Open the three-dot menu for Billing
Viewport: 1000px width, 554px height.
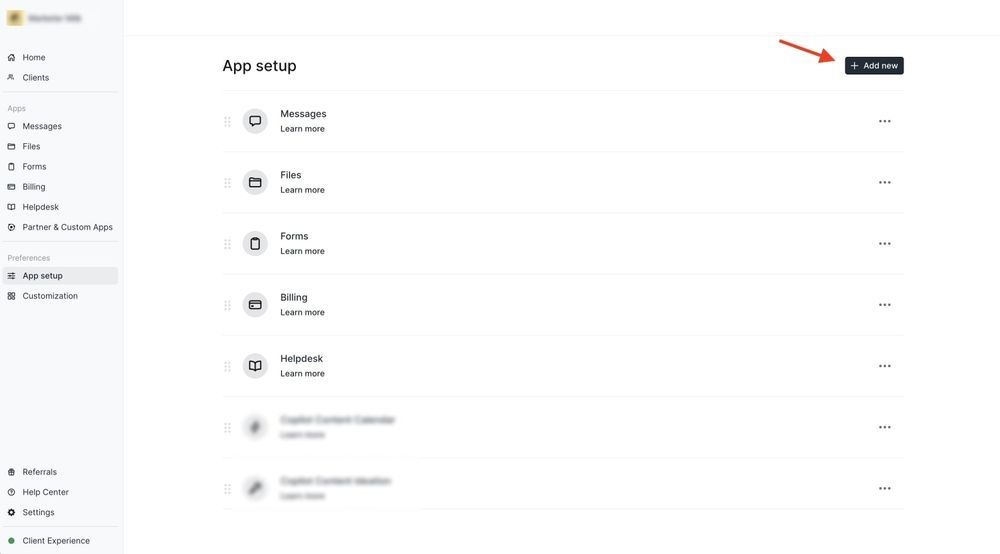[885, 305]
